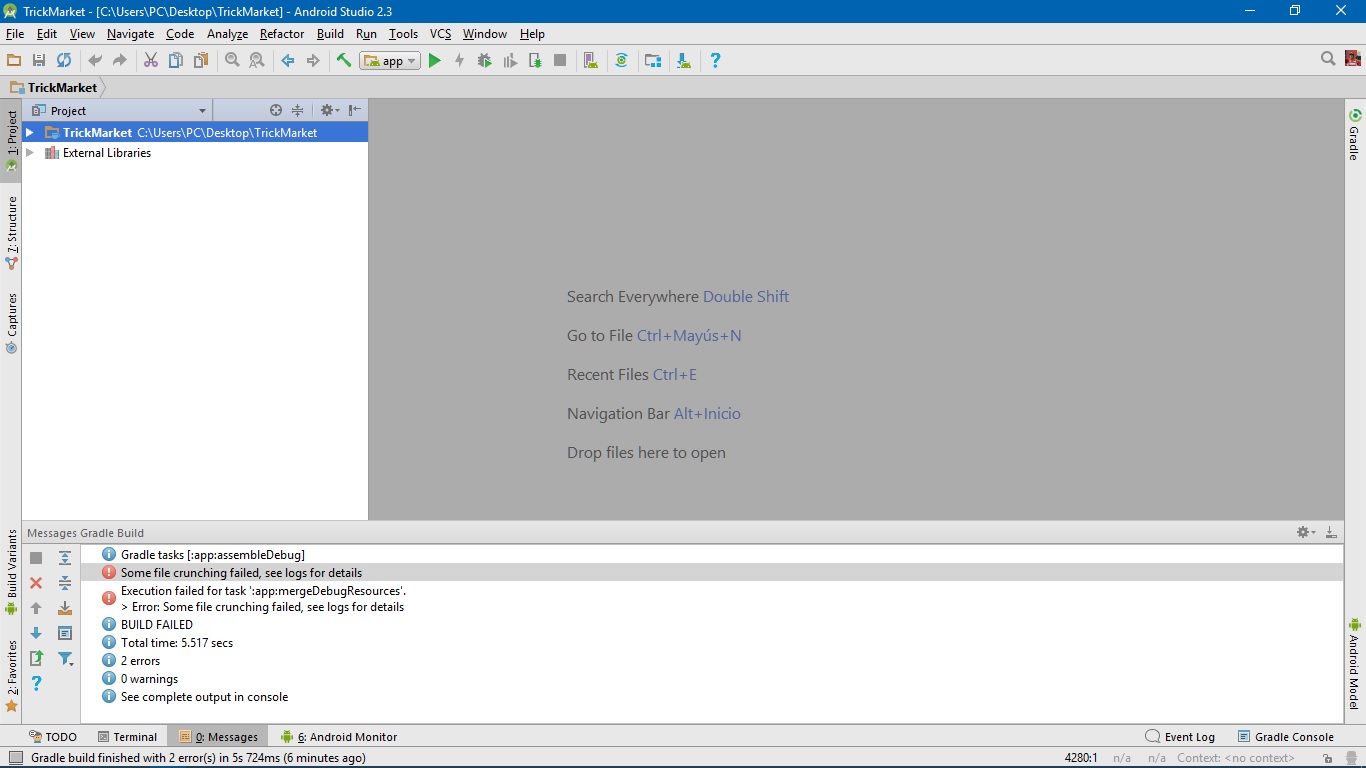Navigate back with the left arrow icon
The width and height of the screenshot is (1366, 768).
288,61
